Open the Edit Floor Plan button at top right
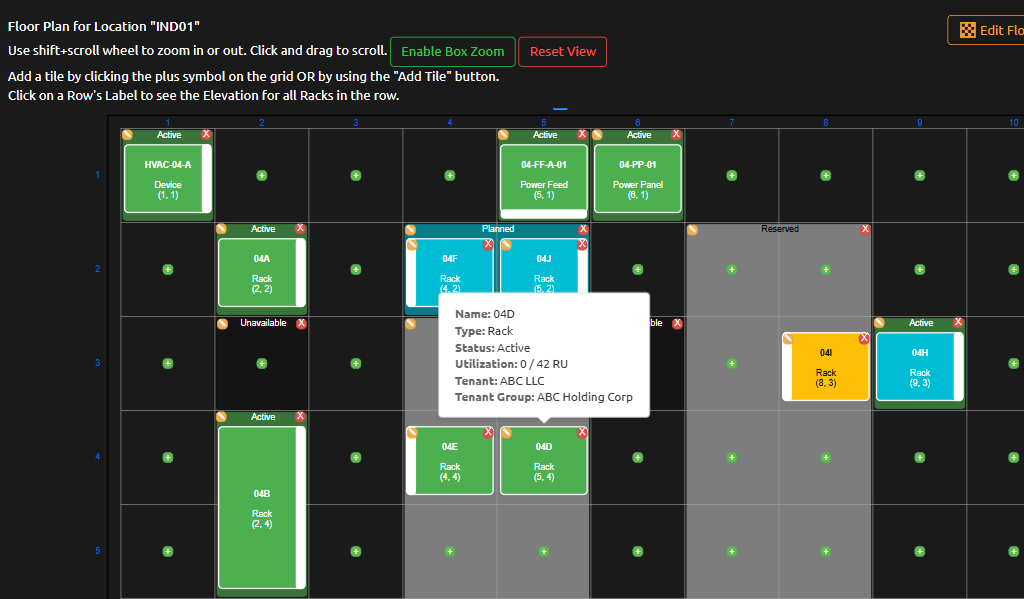 tap(1000, 30)
